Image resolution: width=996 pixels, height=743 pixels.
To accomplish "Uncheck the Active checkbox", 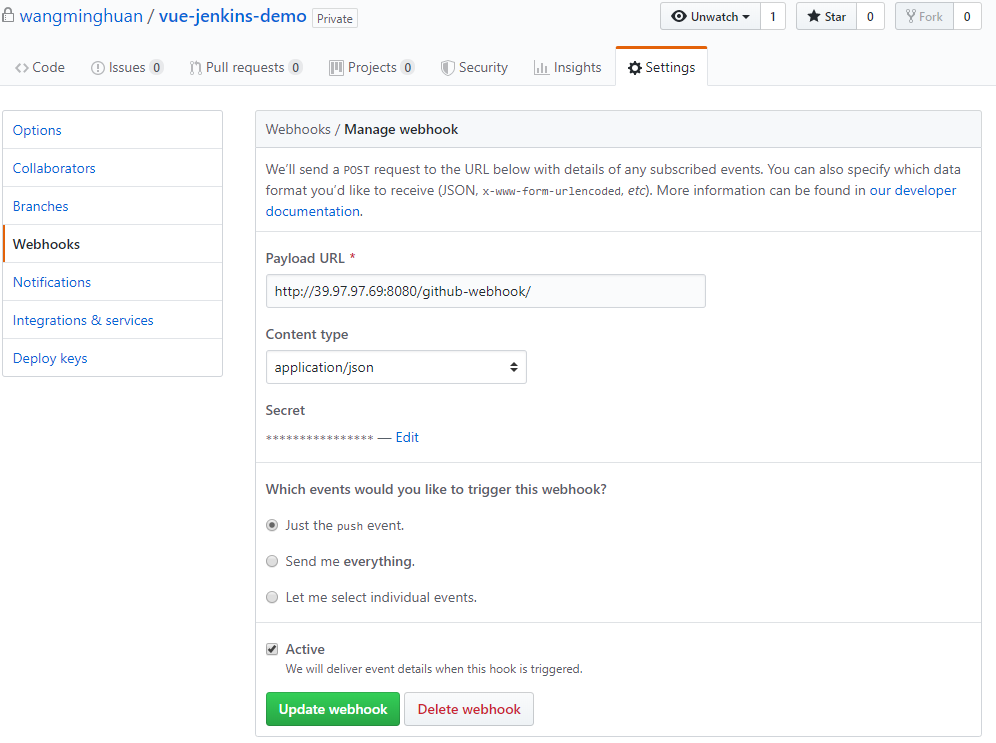I will click(272, 649).
